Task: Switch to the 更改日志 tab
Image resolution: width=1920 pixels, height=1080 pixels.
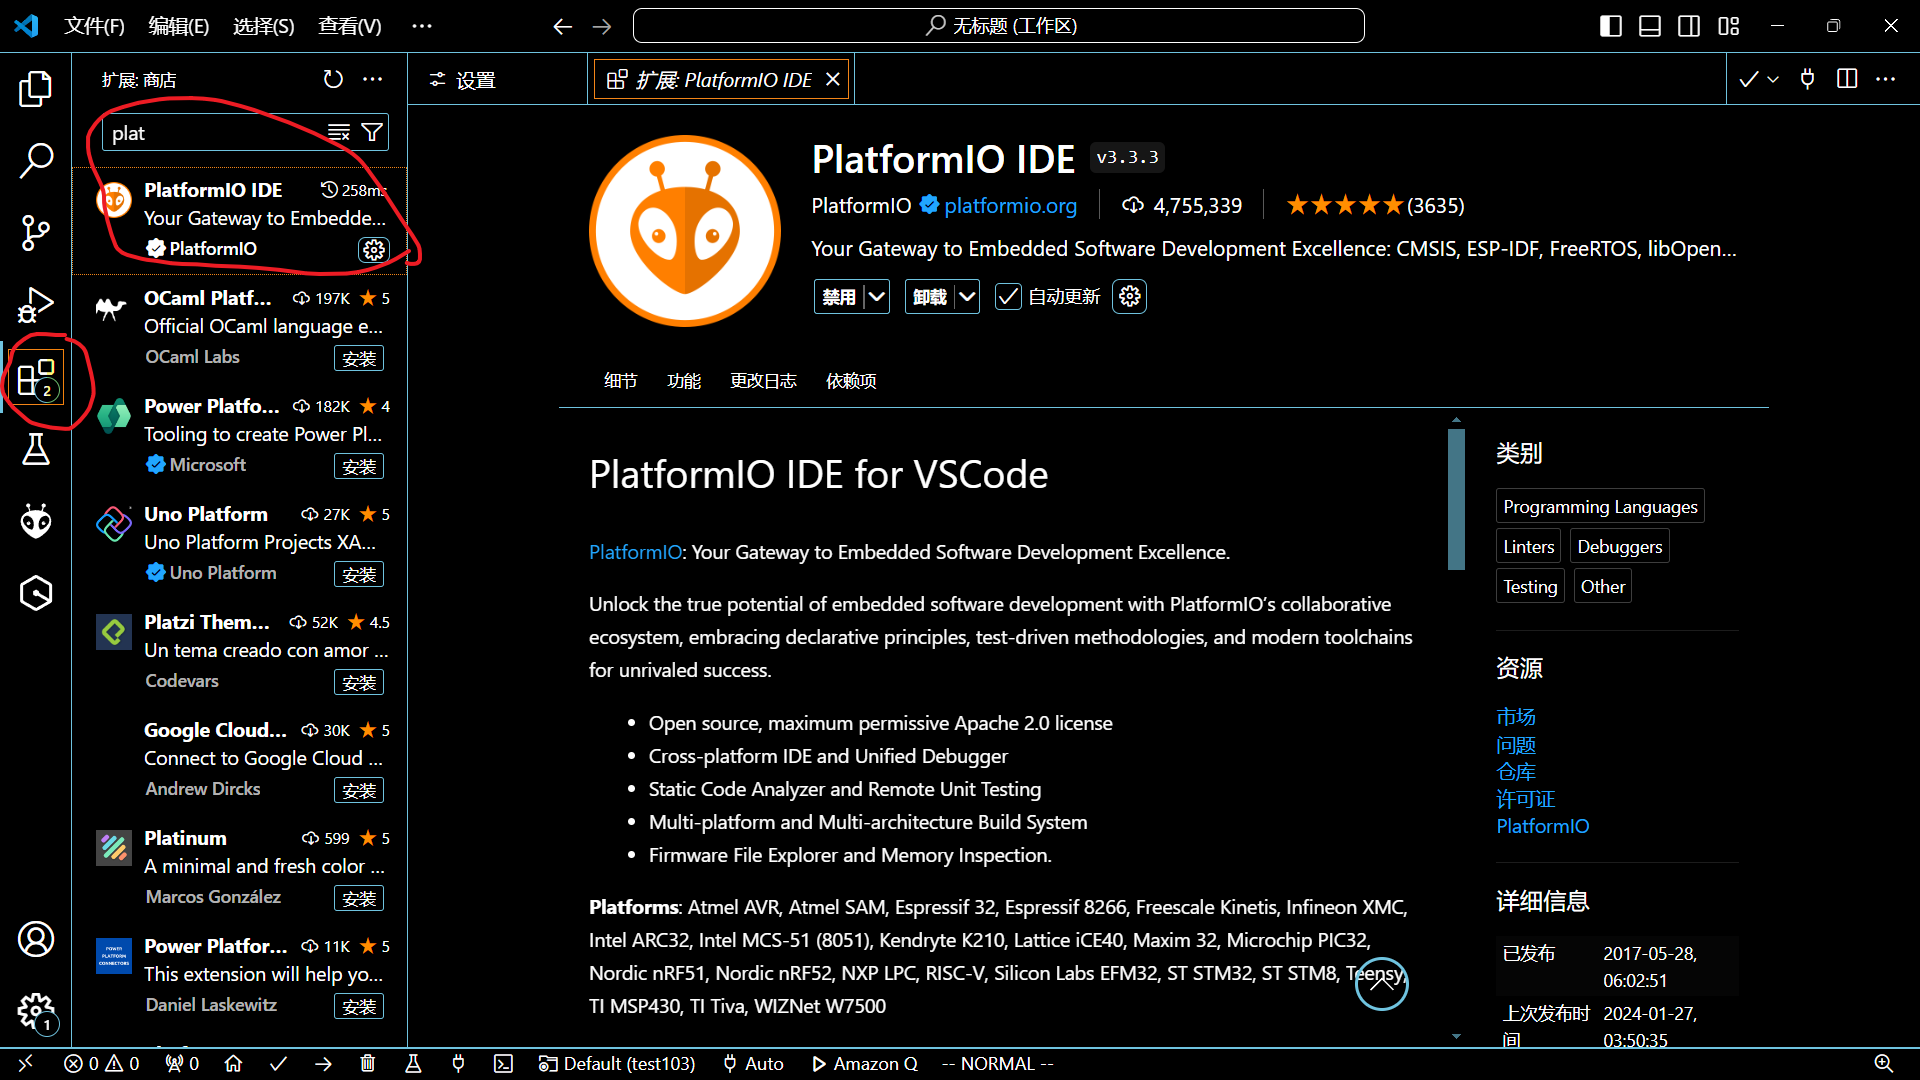Action: [x=763, y=381]
